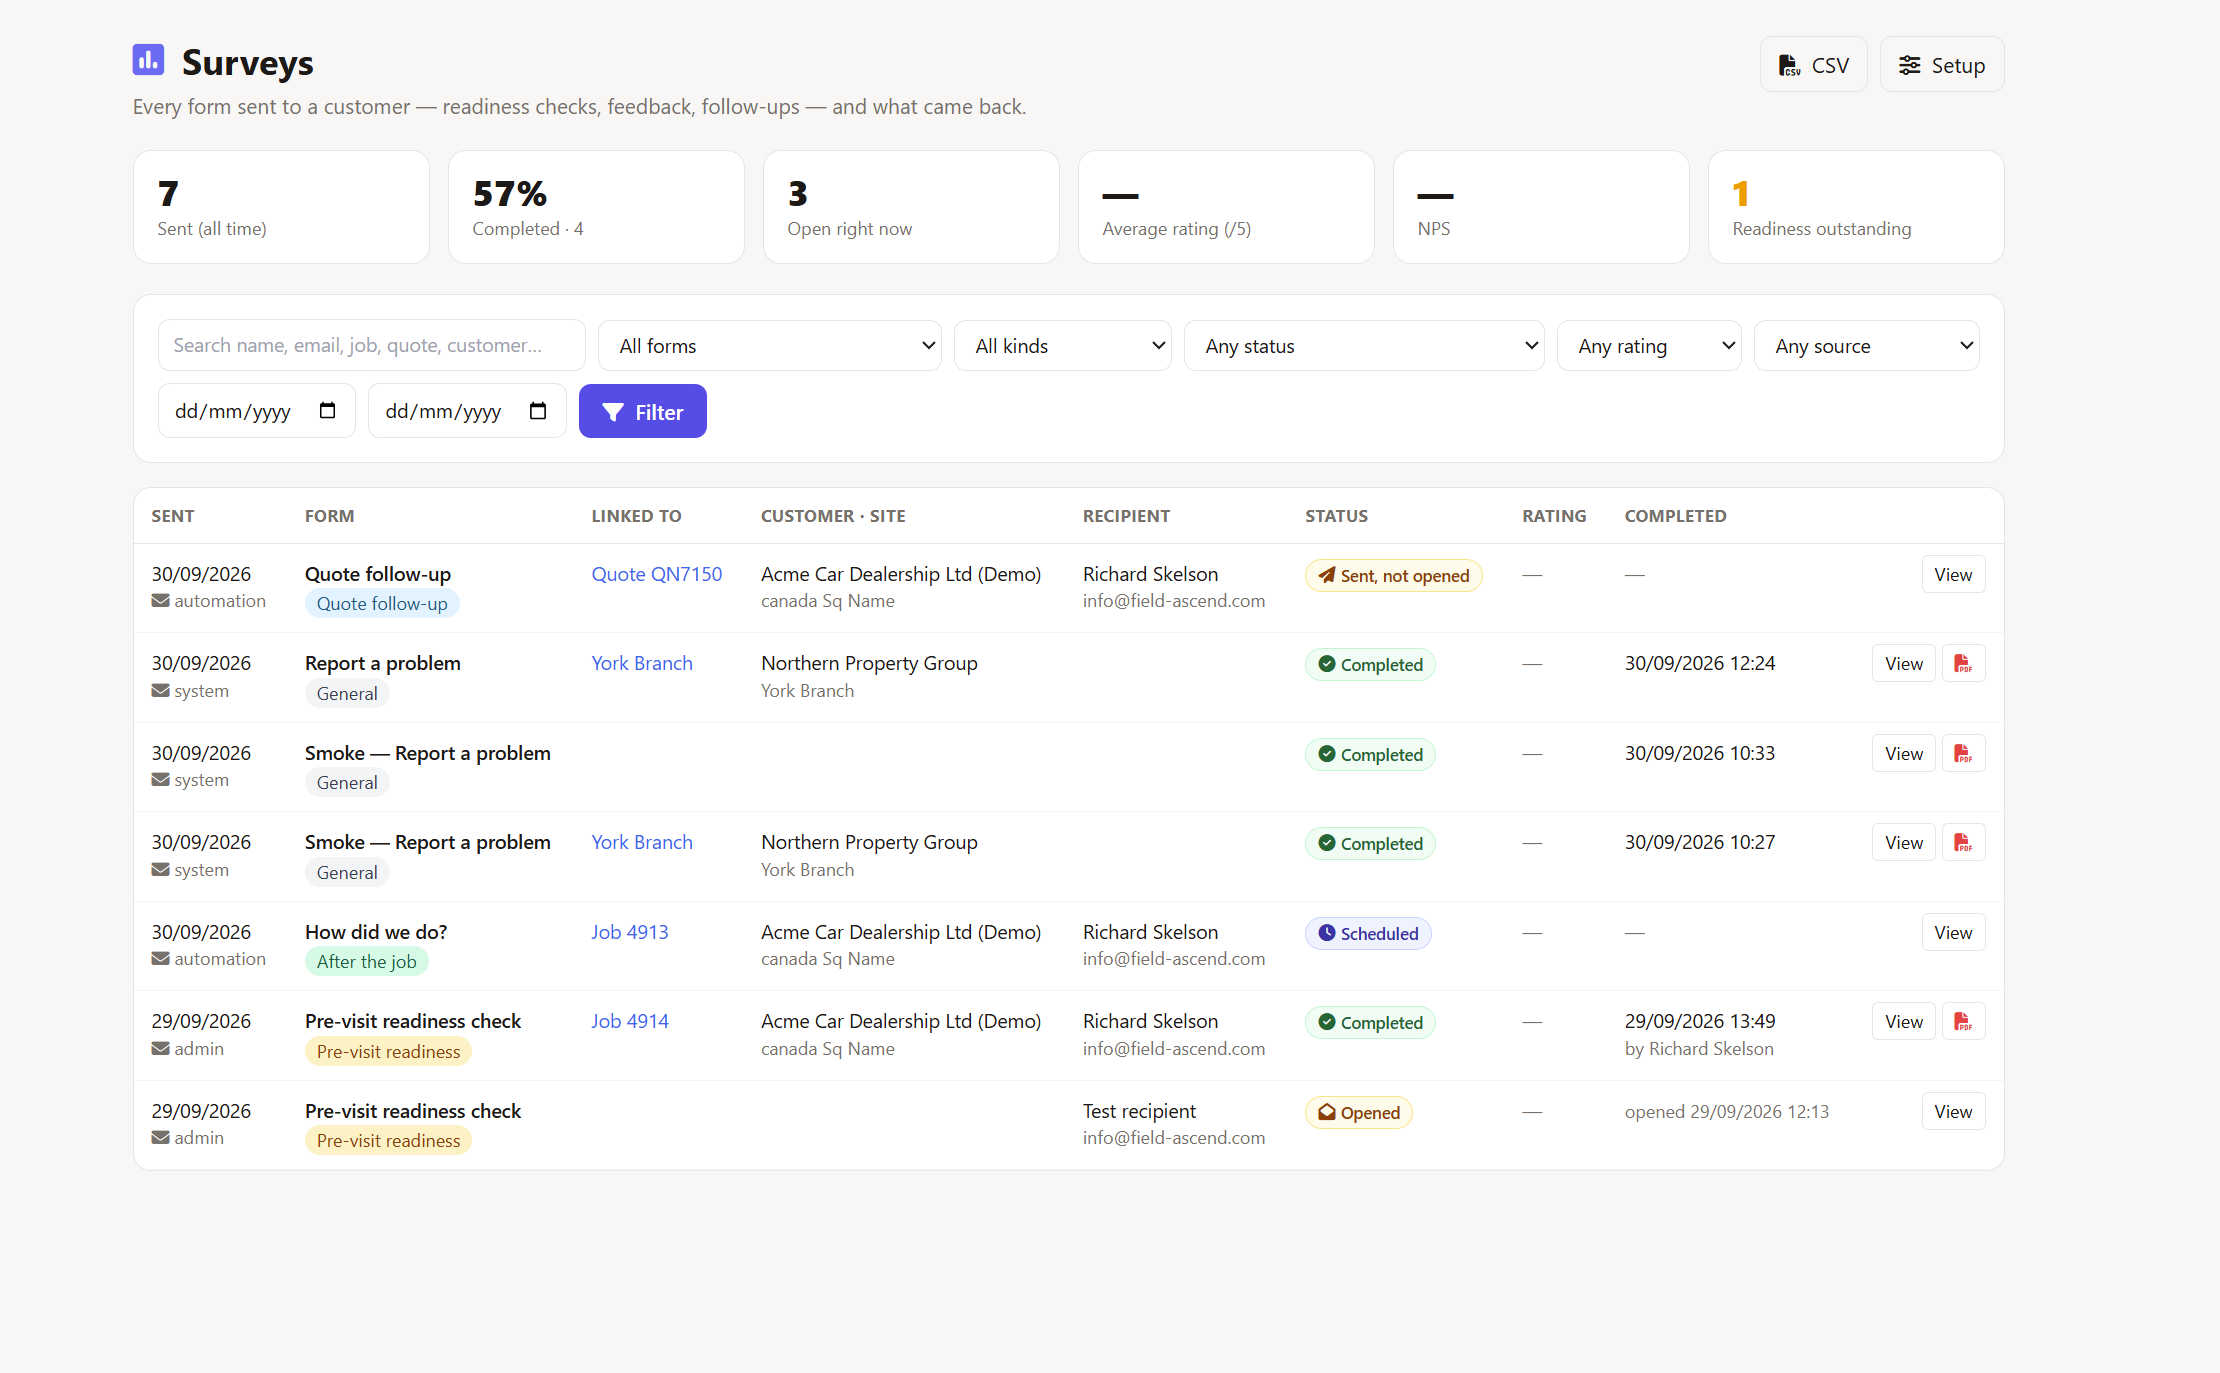This screenshot has height=1373, width=2220.
Task: View the Test recipient readiness check
Action: 1953,1111
